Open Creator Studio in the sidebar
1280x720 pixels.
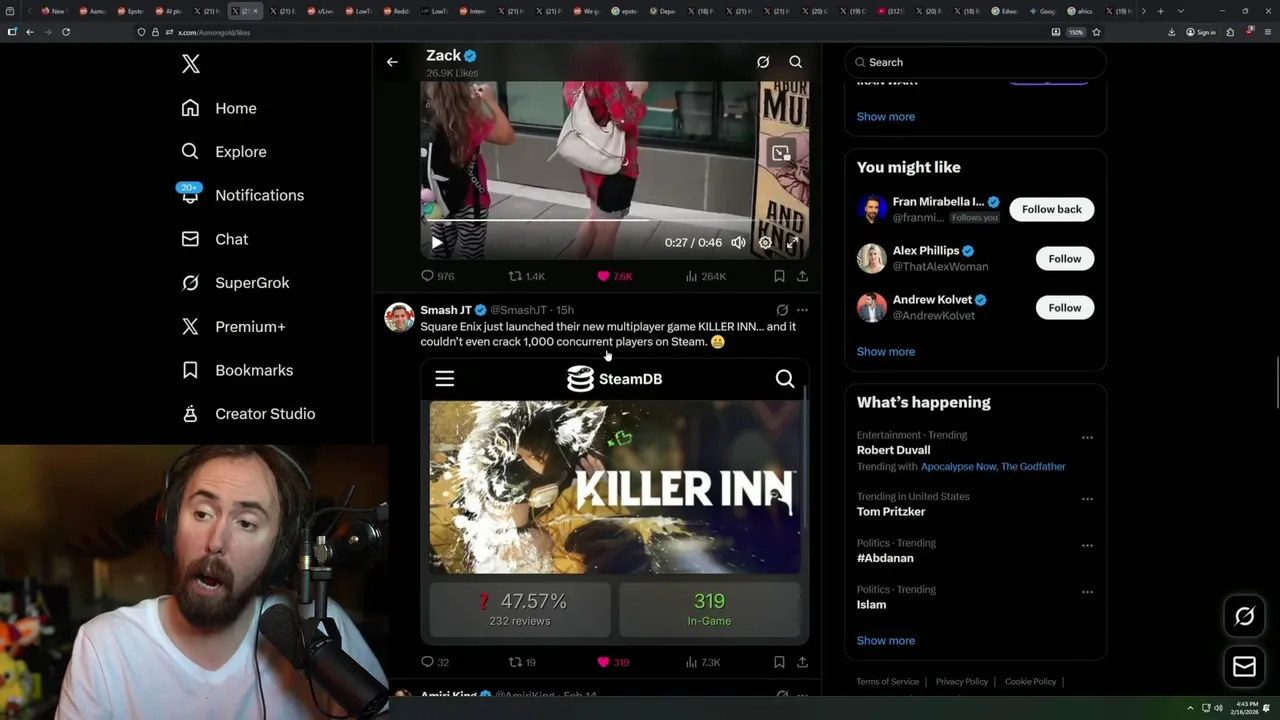(248, 414)
